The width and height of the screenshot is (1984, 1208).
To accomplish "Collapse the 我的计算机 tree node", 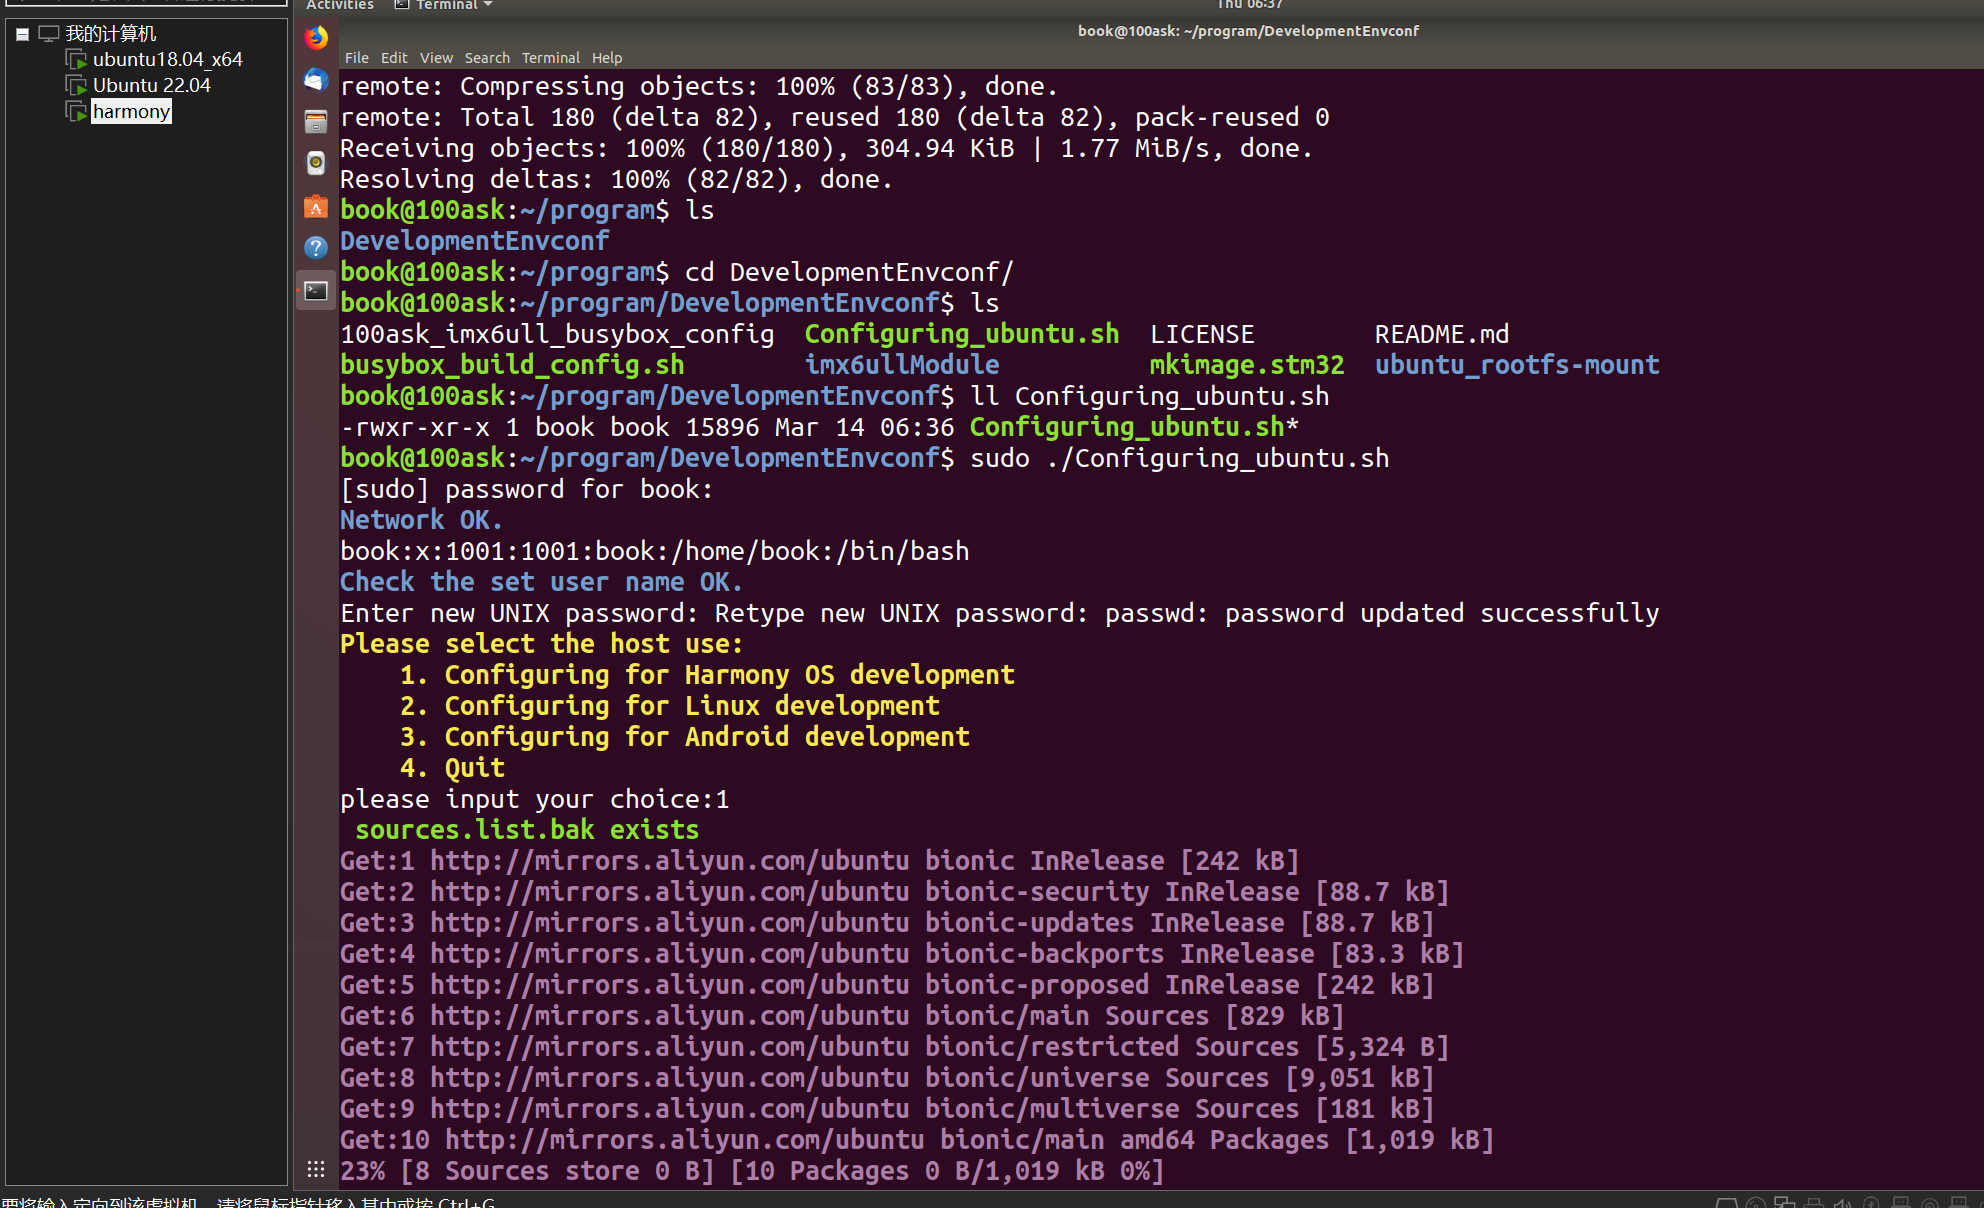I will pyautogui.click(x=22, y=34).
